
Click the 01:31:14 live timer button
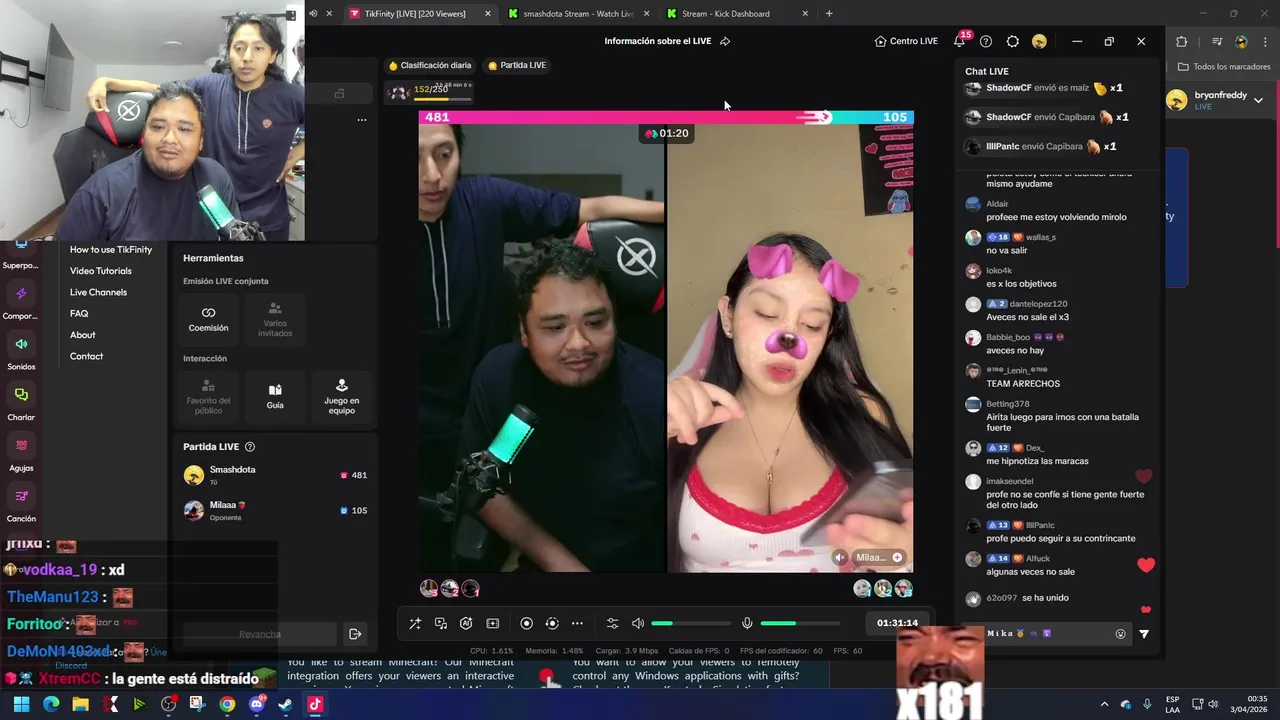point(897,623)
